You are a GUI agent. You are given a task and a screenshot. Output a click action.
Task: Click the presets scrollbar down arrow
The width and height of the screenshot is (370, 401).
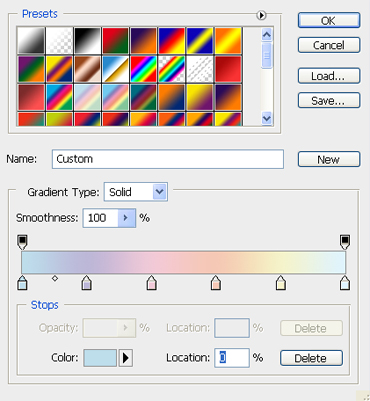pyautogui.click(x=267, y=118)
